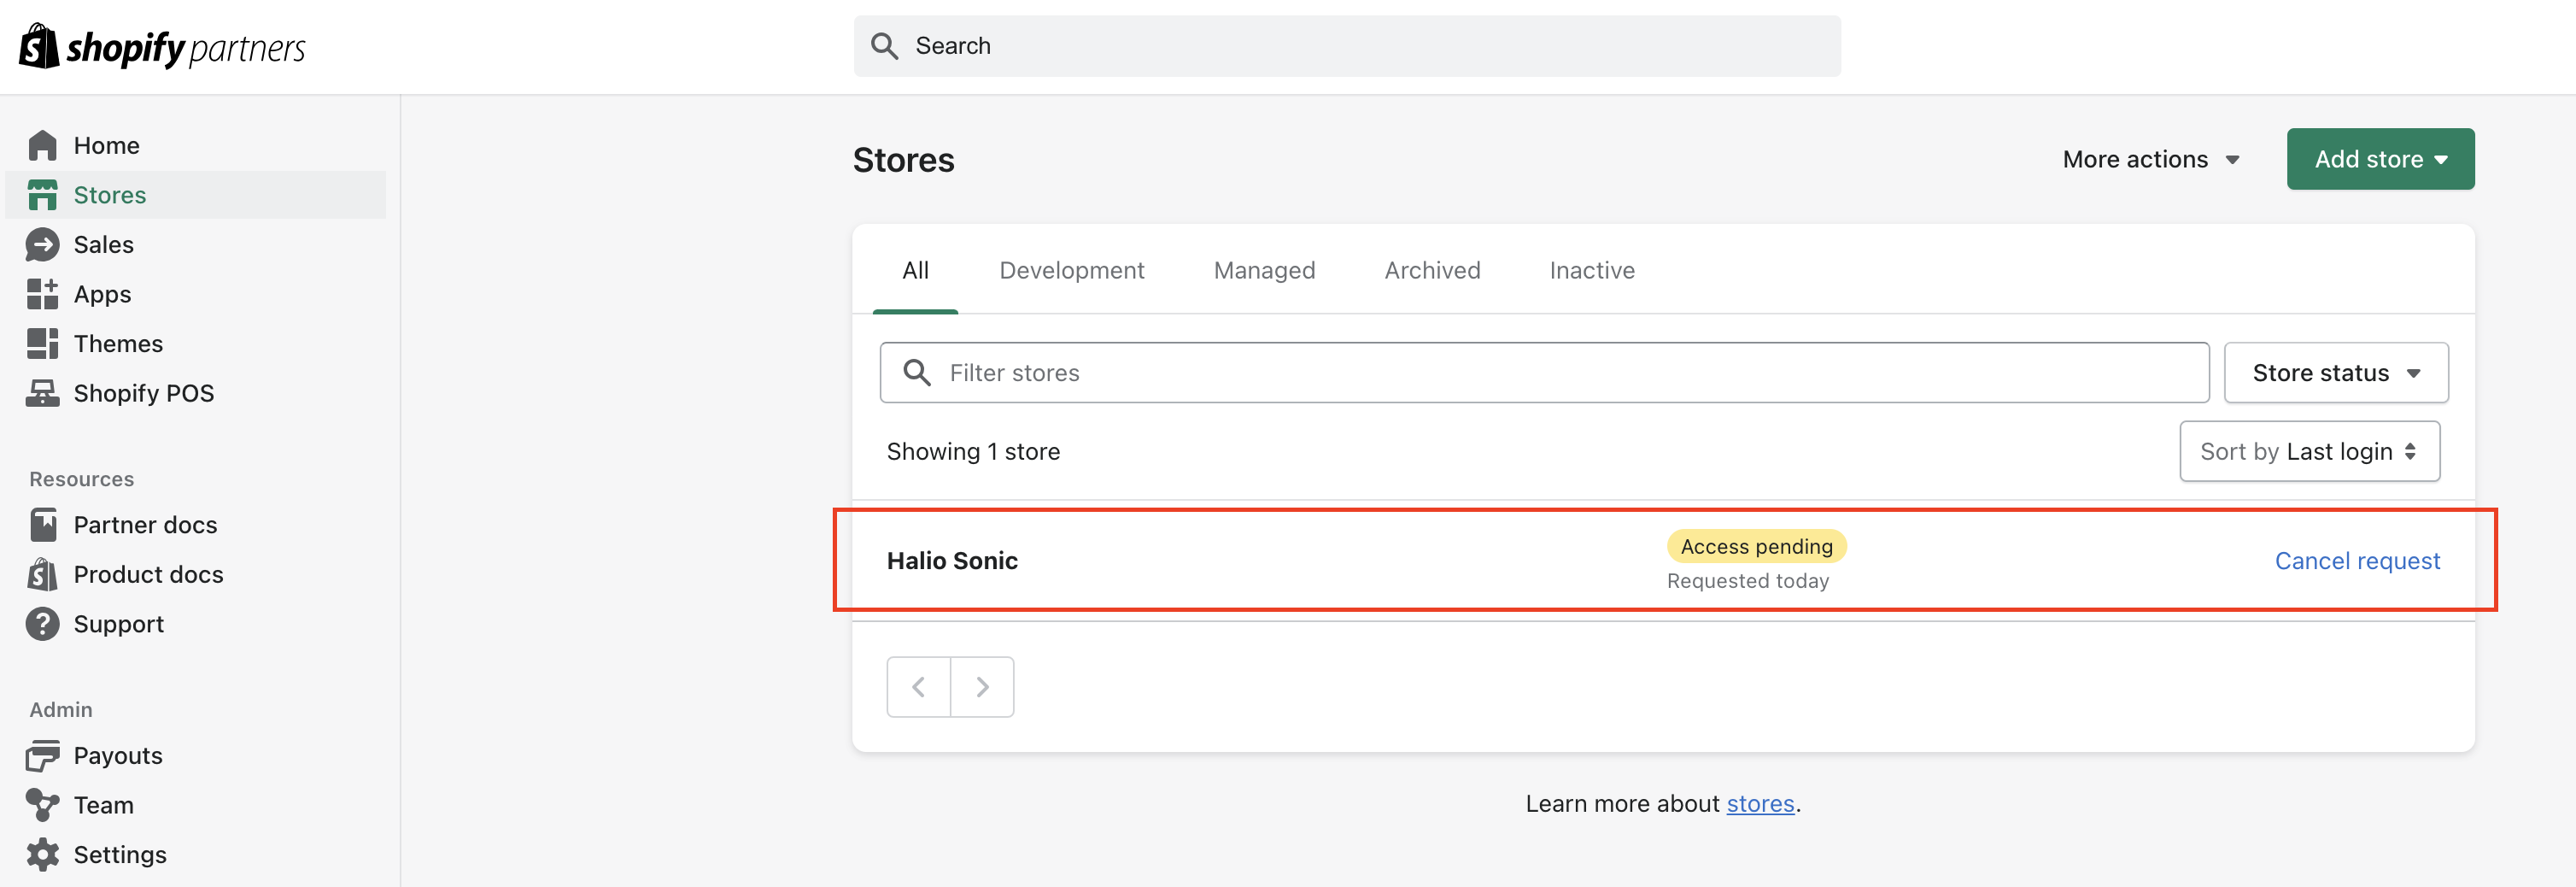This screenshot has width=2576, height=887.
Task: Open Payouts admin page
Action: pyautogui.click(x=195, y=756)
